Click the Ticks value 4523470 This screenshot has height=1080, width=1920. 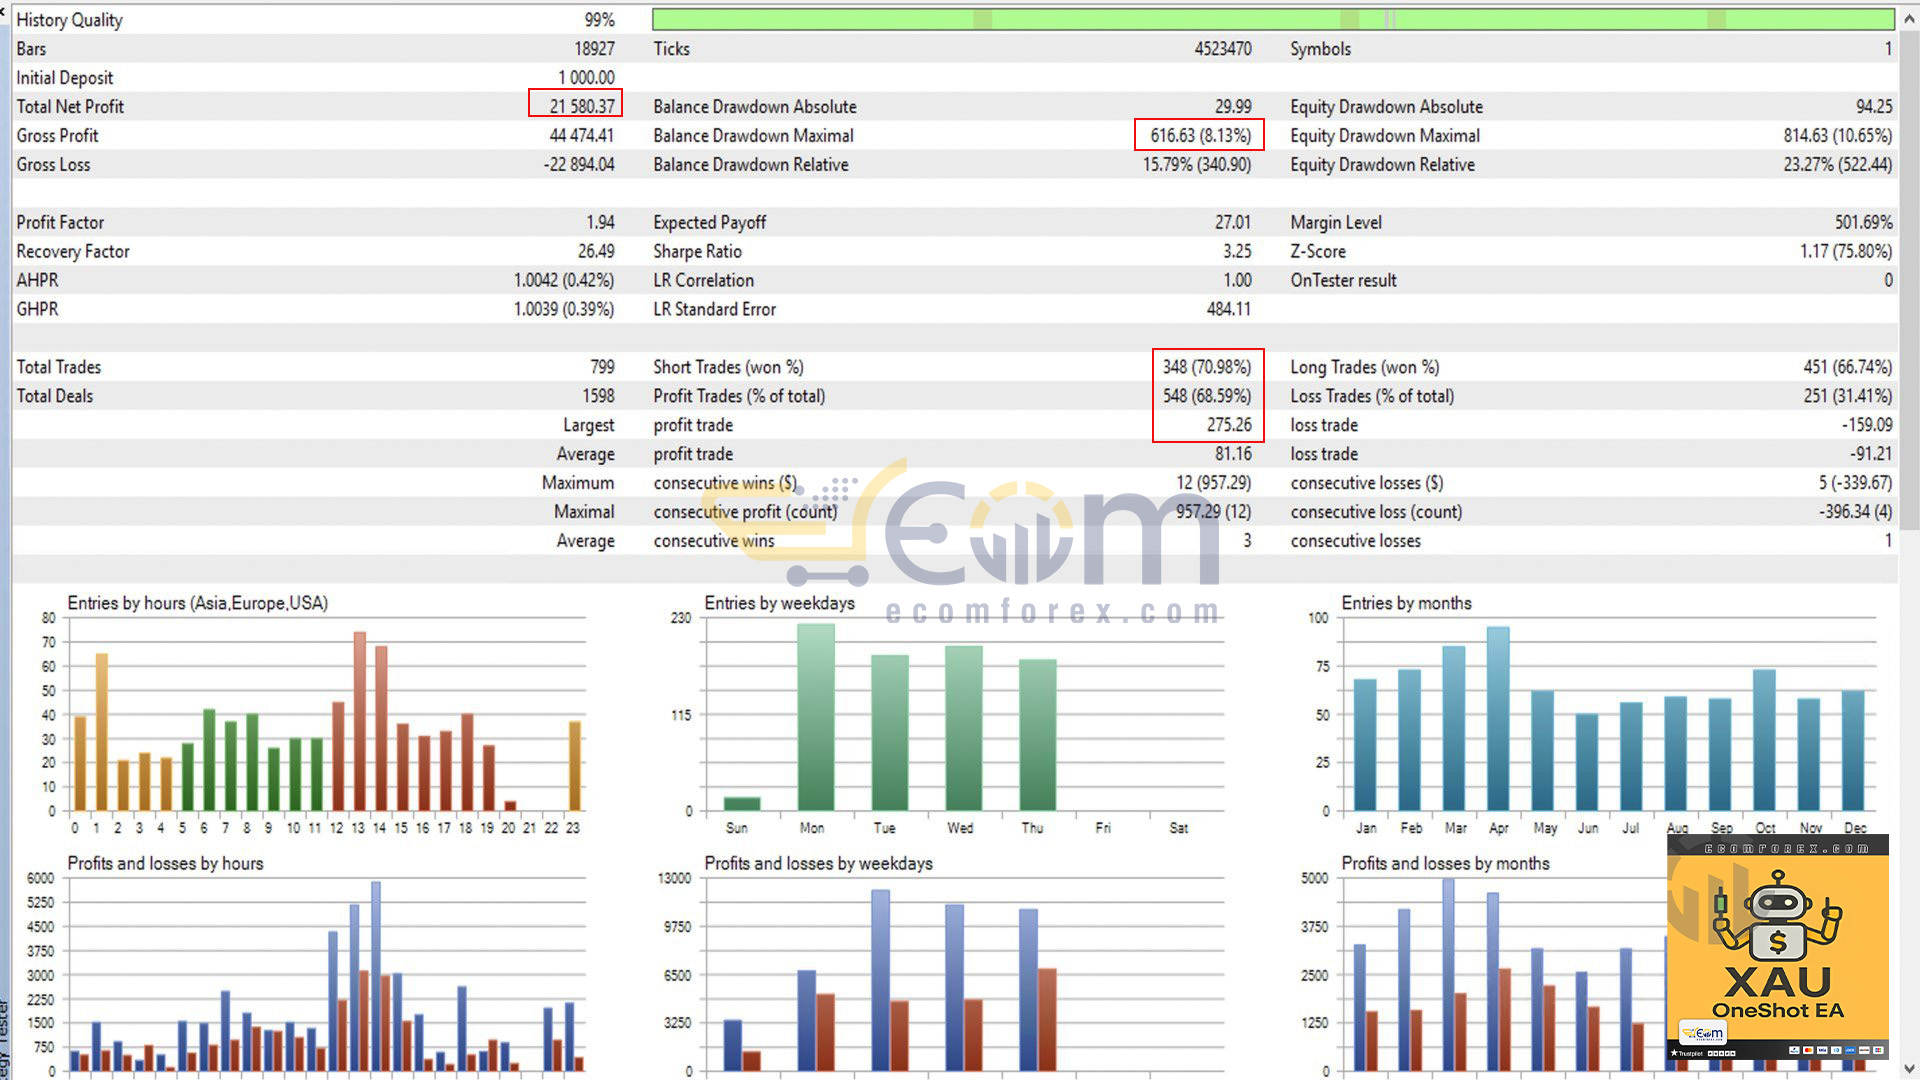point(1222,49)
